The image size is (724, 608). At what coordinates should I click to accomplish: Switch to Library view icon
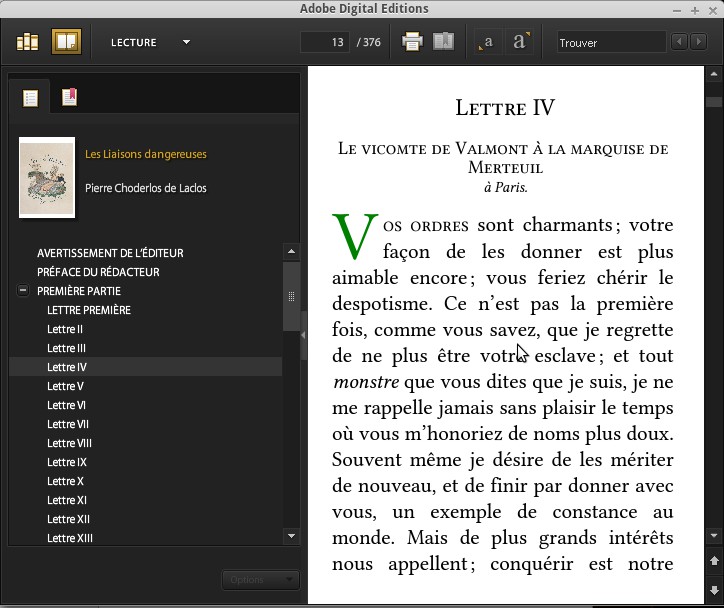[x=27, y=42]
